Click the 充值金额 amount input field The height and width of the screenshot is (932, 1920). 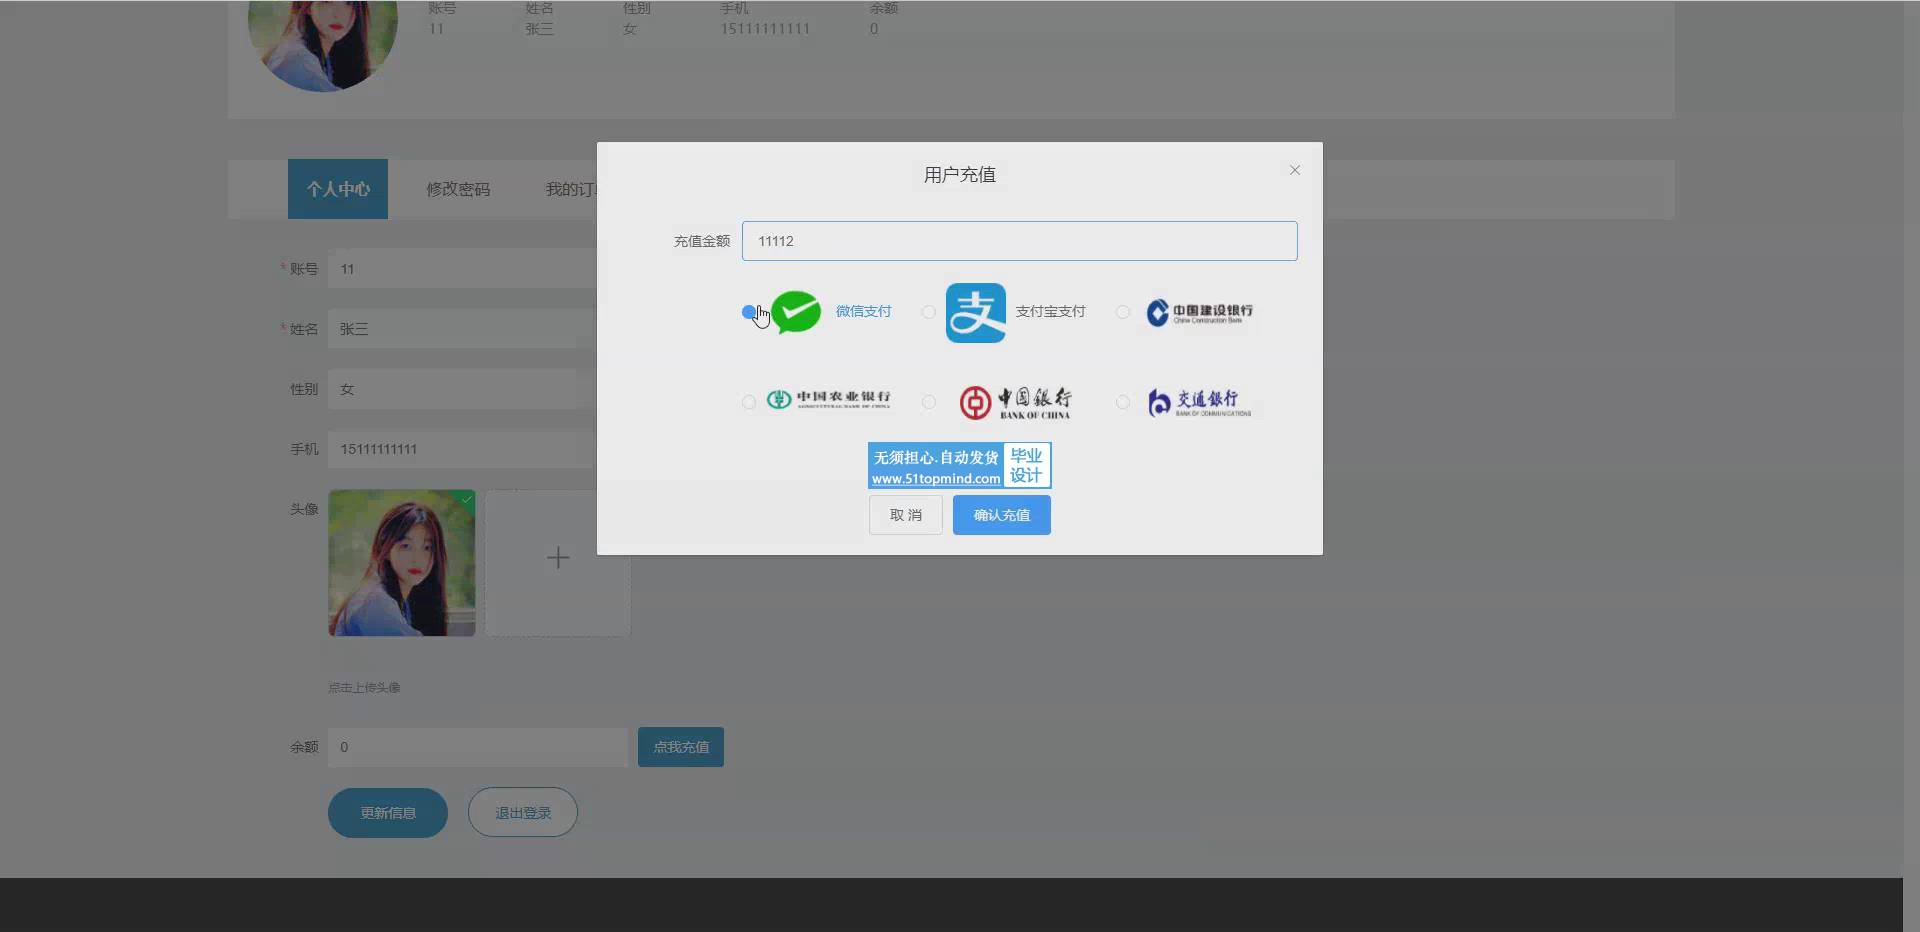click(1020, 241)
